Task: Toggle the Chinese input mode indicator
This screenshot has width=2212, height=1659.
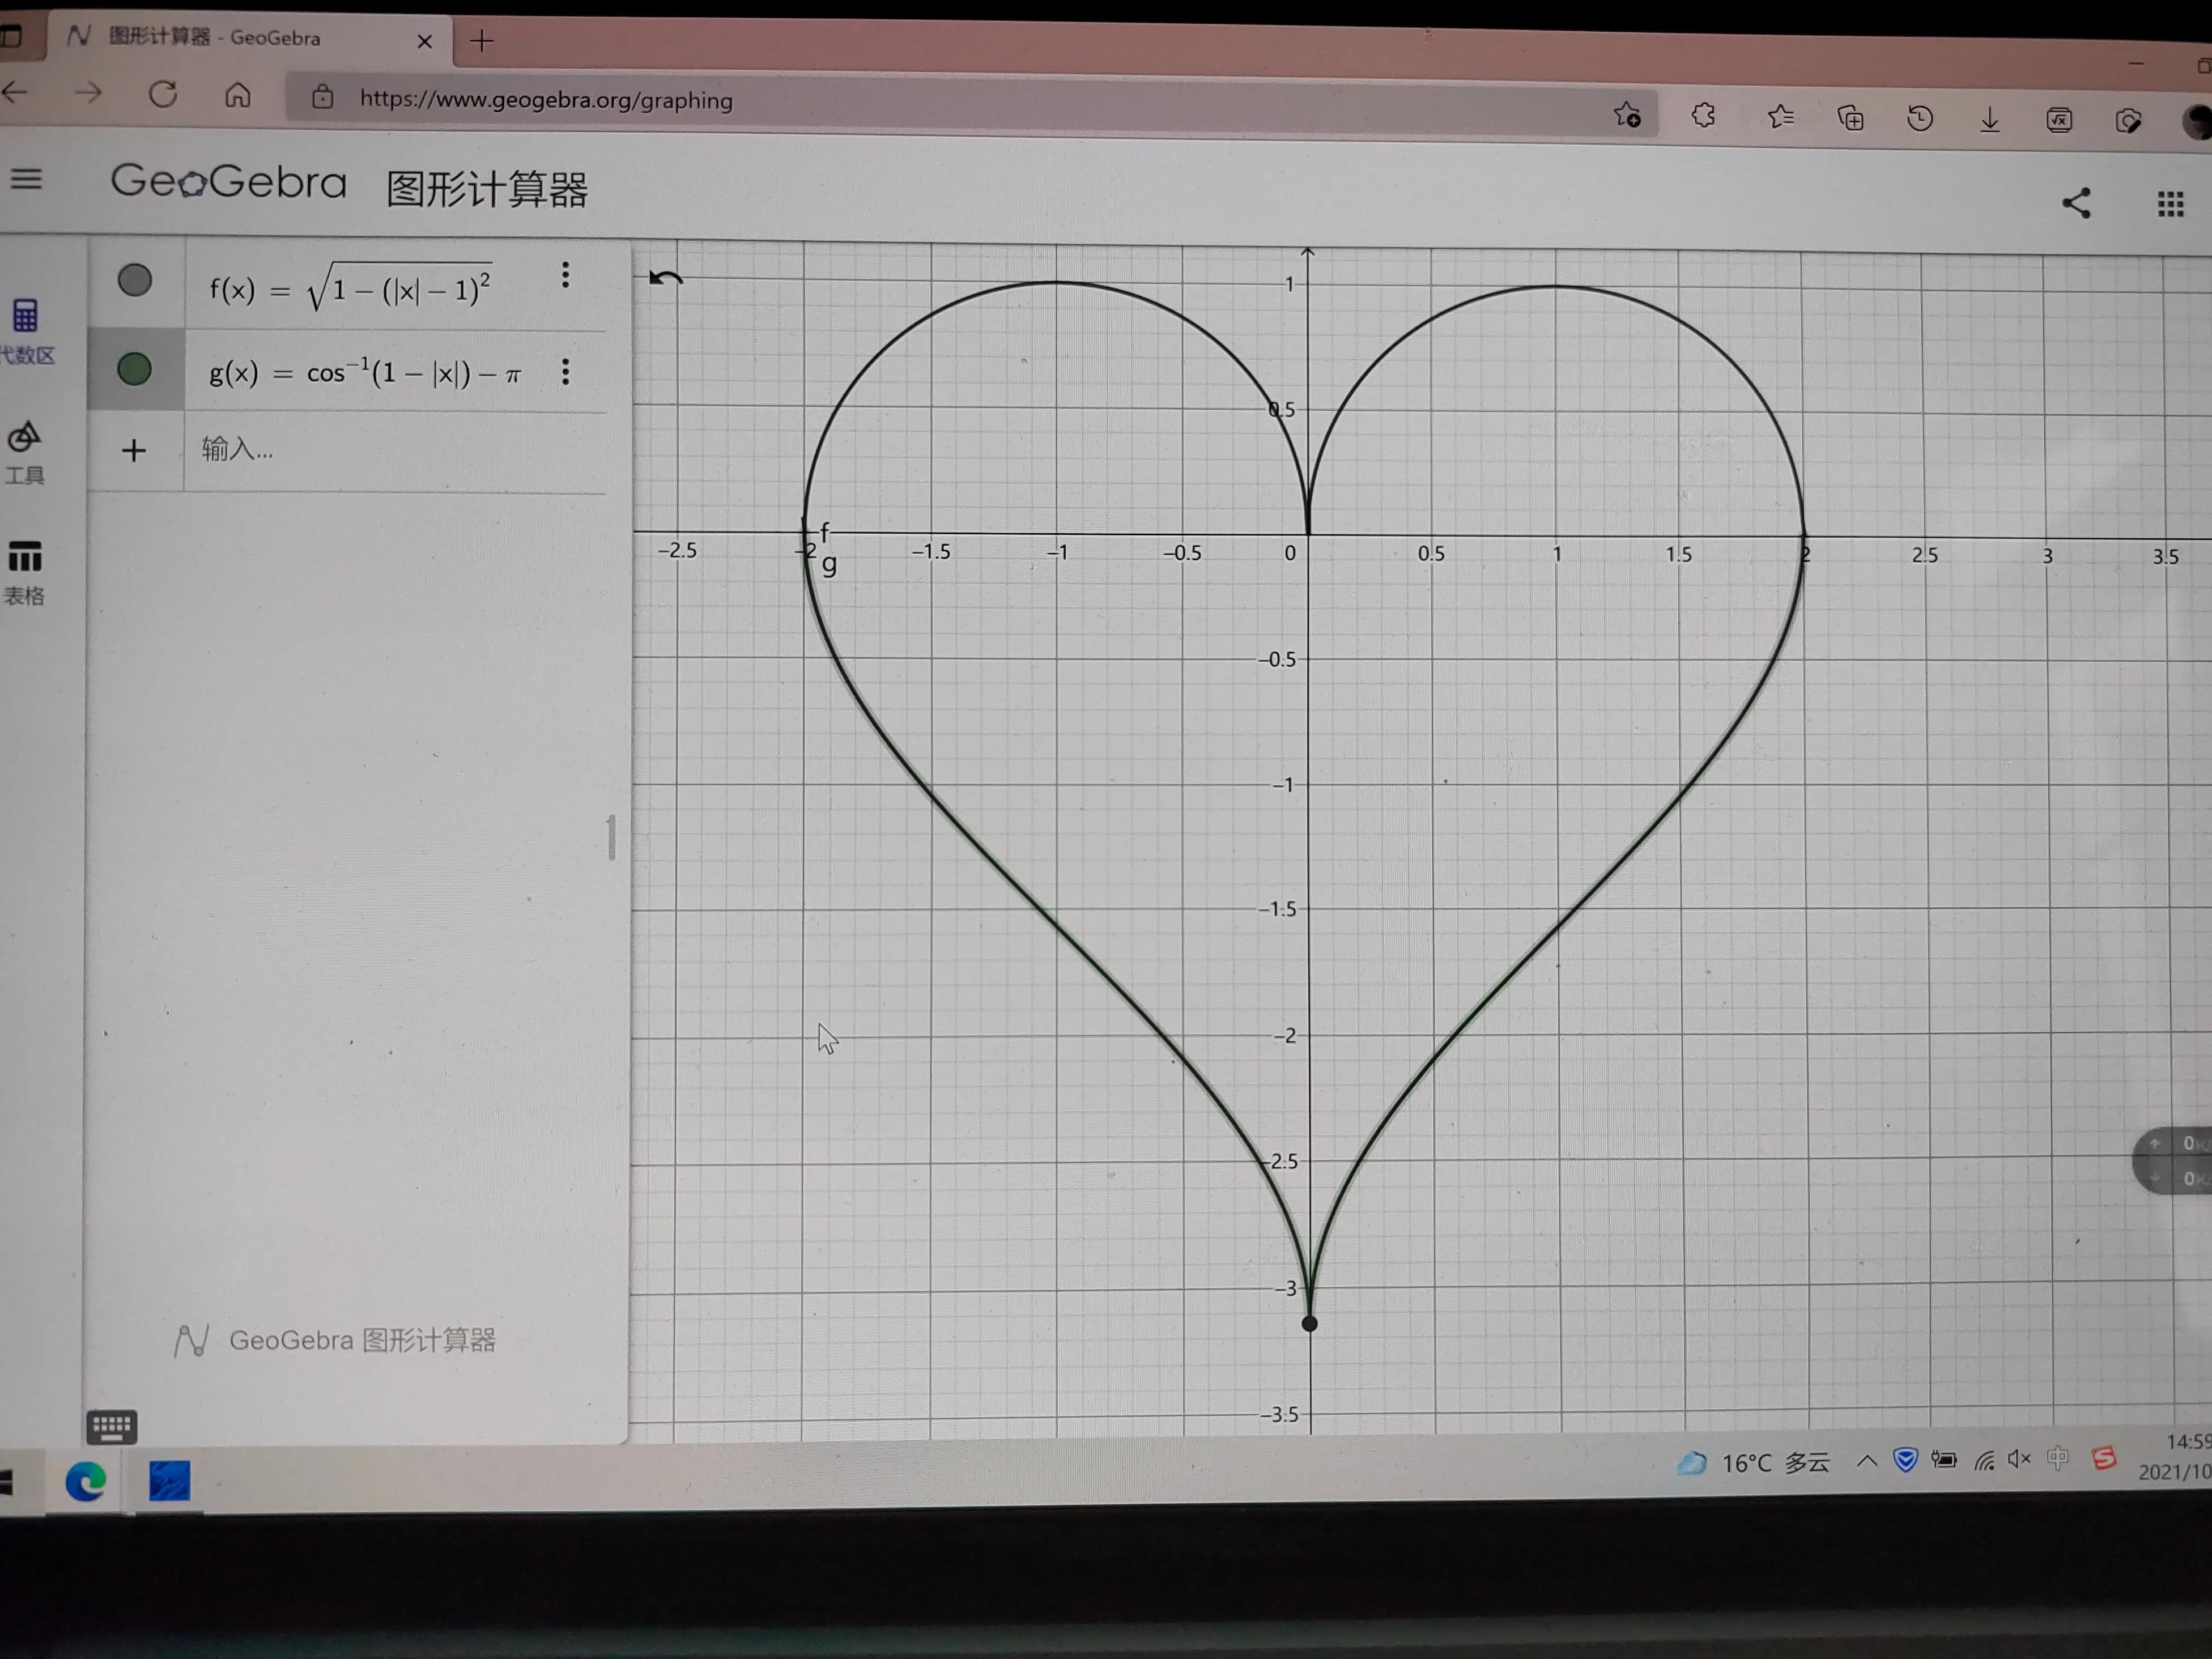Action: click(2058, 1459)
